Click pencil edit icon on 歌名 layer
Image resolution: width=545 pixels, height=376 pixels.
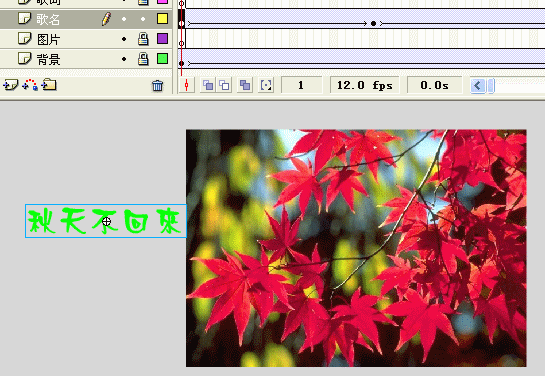(x=106, y=19)
